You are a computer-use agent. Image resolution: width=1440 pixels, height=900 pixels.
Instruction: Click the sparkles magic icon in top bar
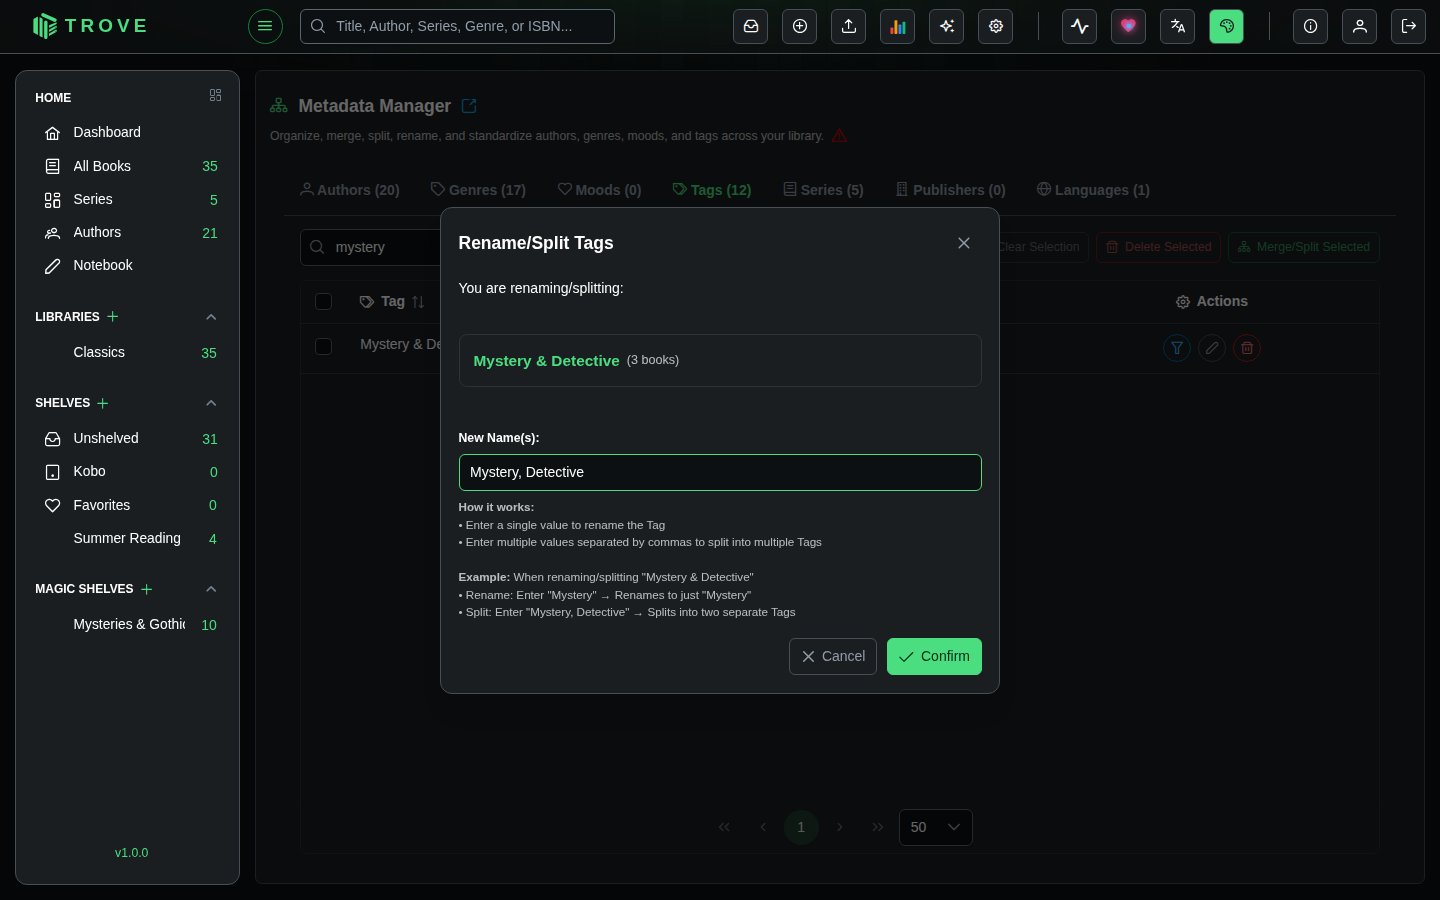(x=947, y=26)
